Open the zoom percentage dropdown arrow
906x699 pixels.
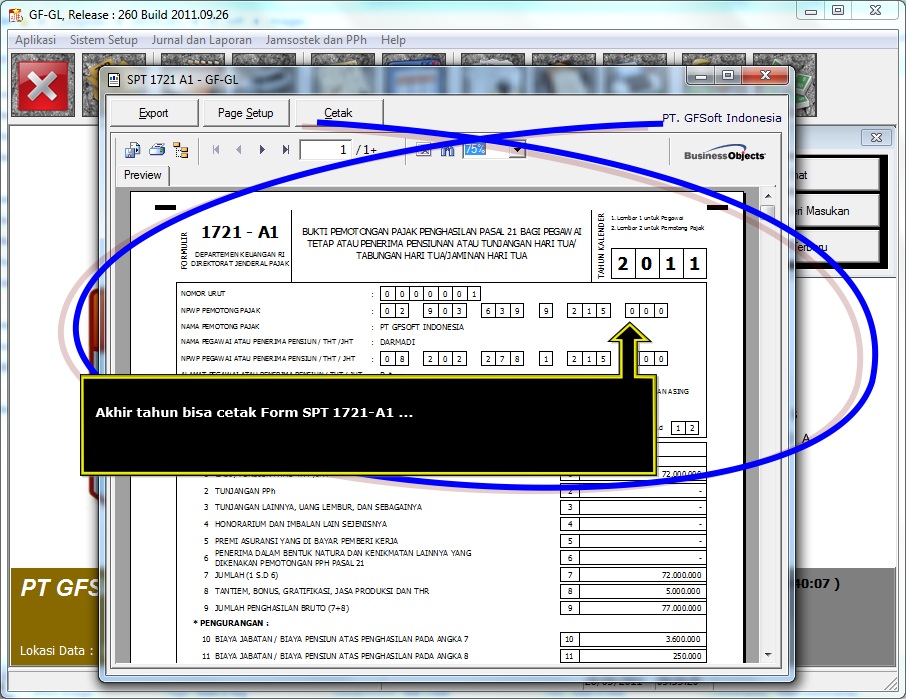pyautogui.click(x=518, y=149)
